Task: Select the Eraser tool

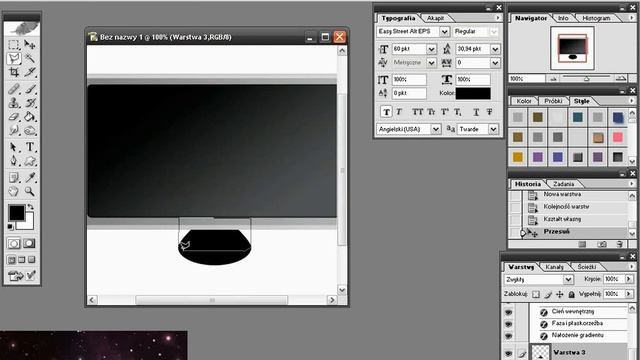Action: tap(14, 117)
